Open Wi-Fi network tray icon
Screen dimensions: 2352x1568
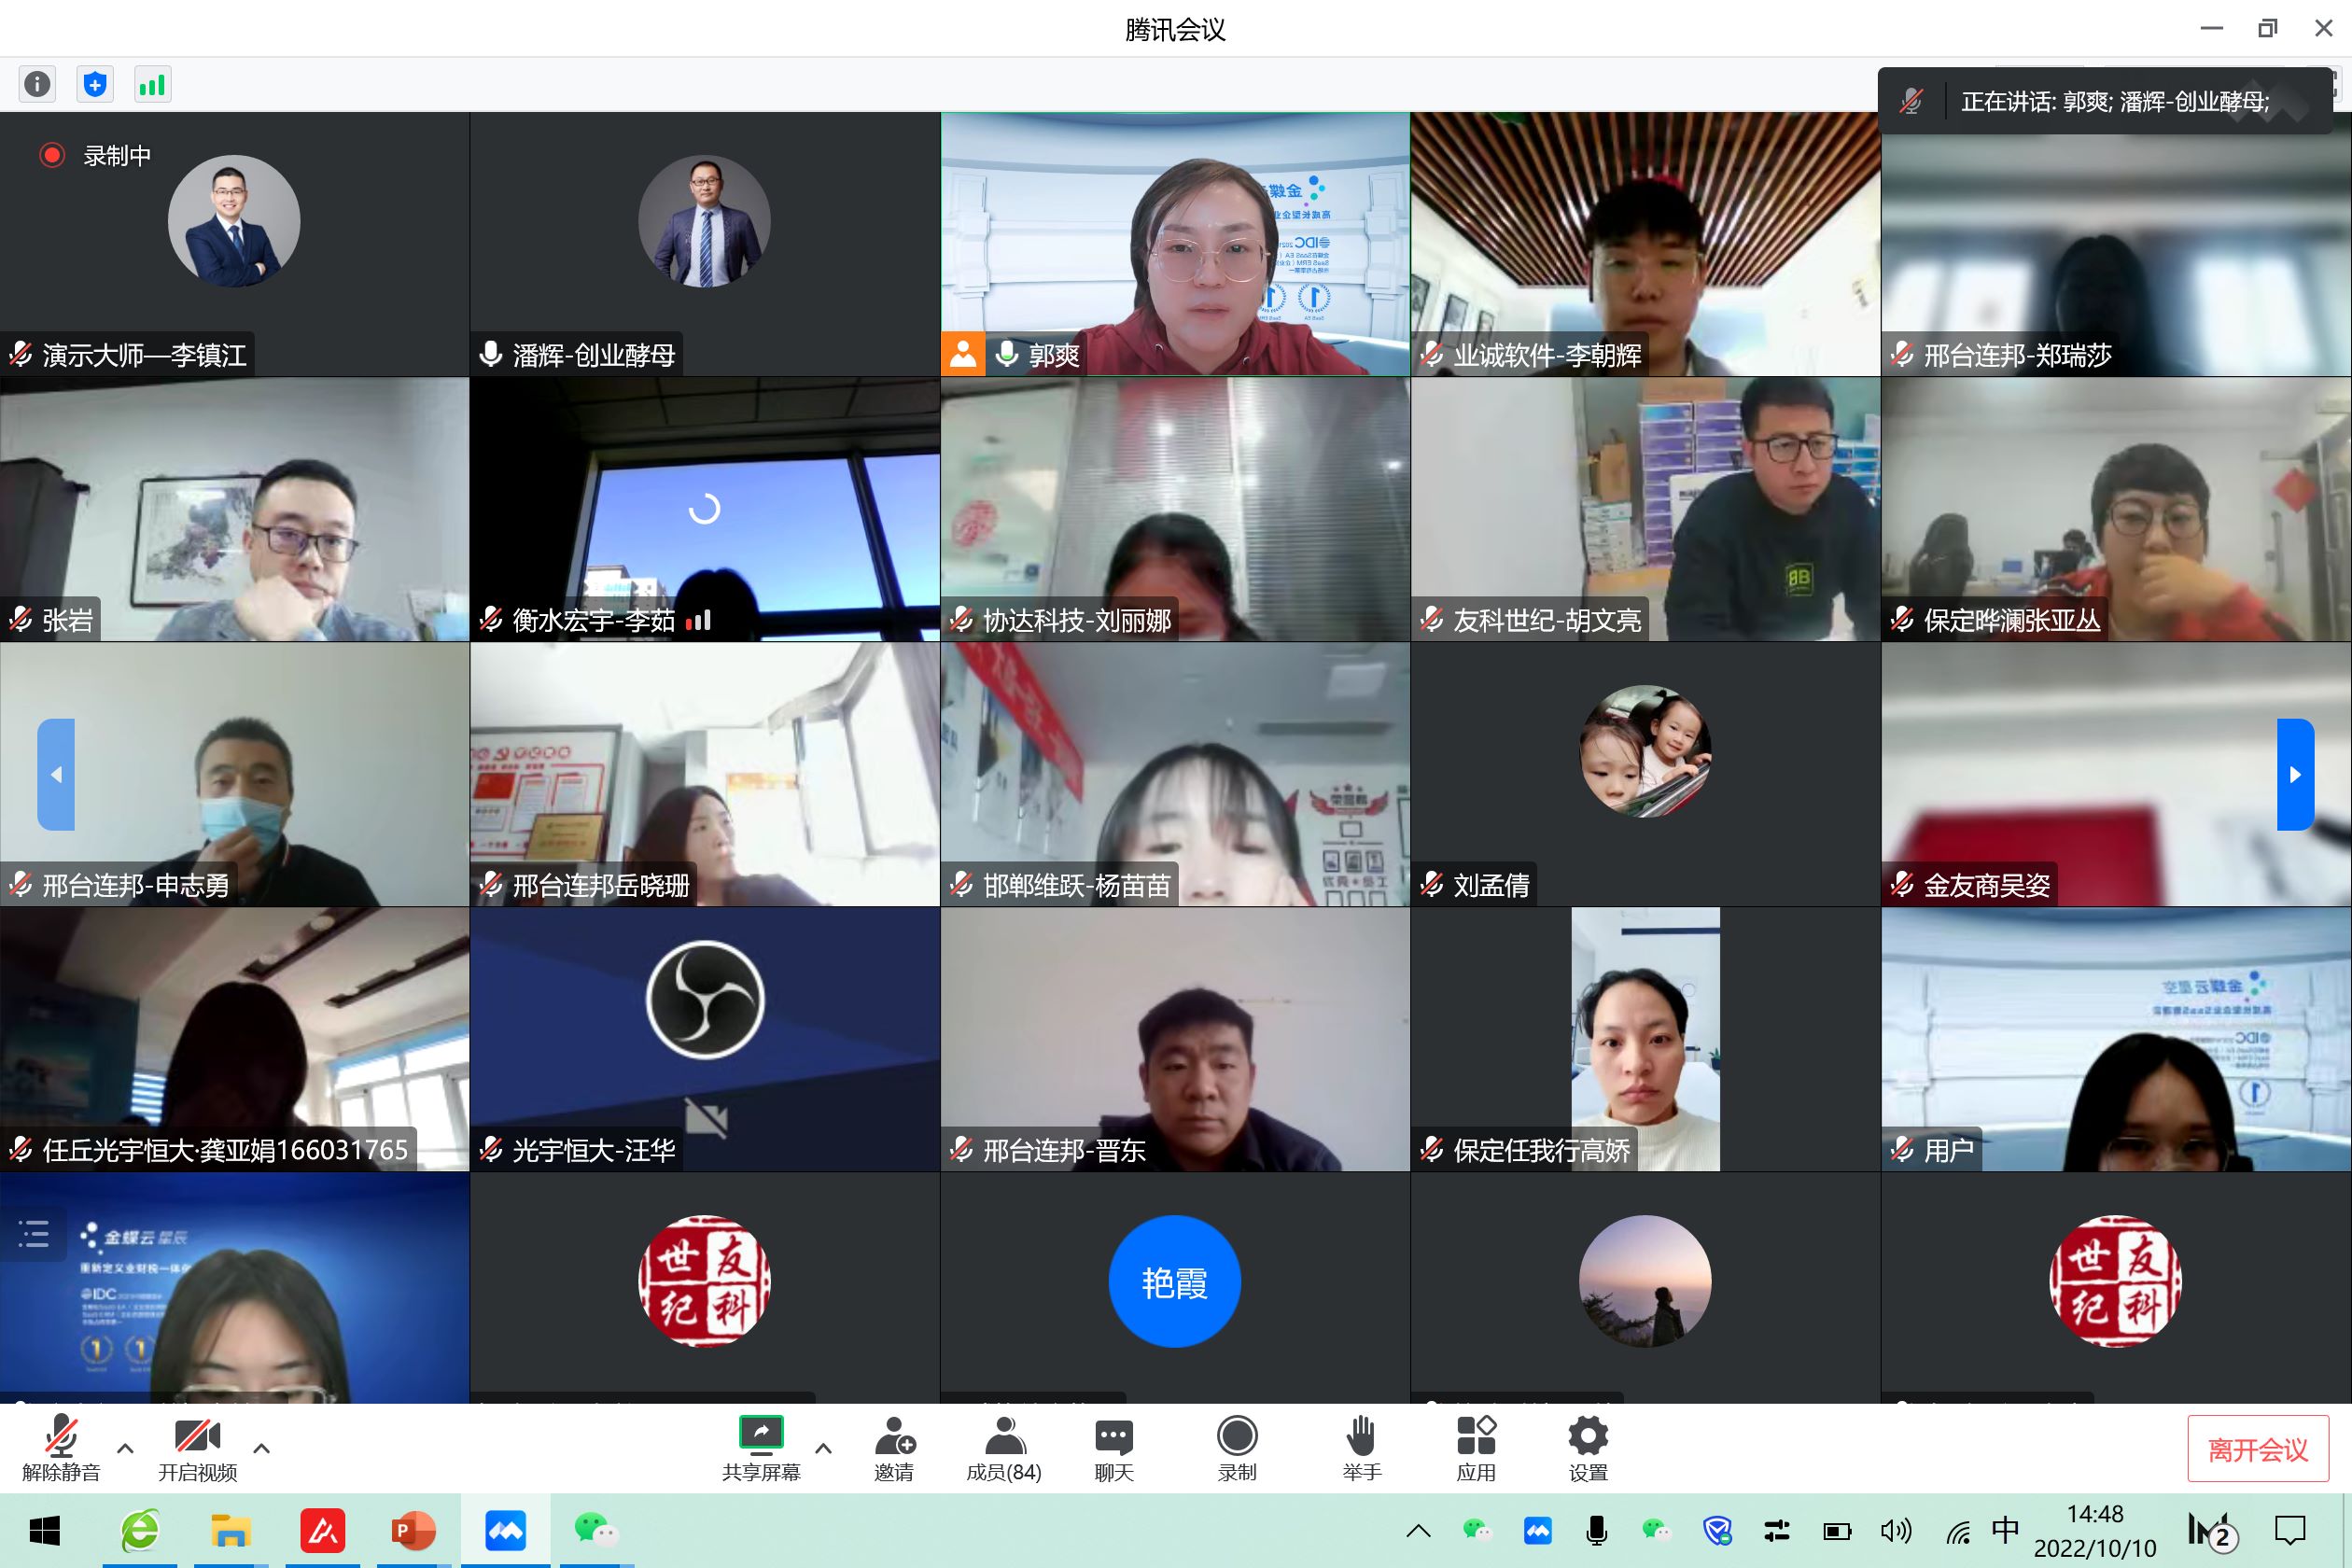(x=1958, y=1530)
